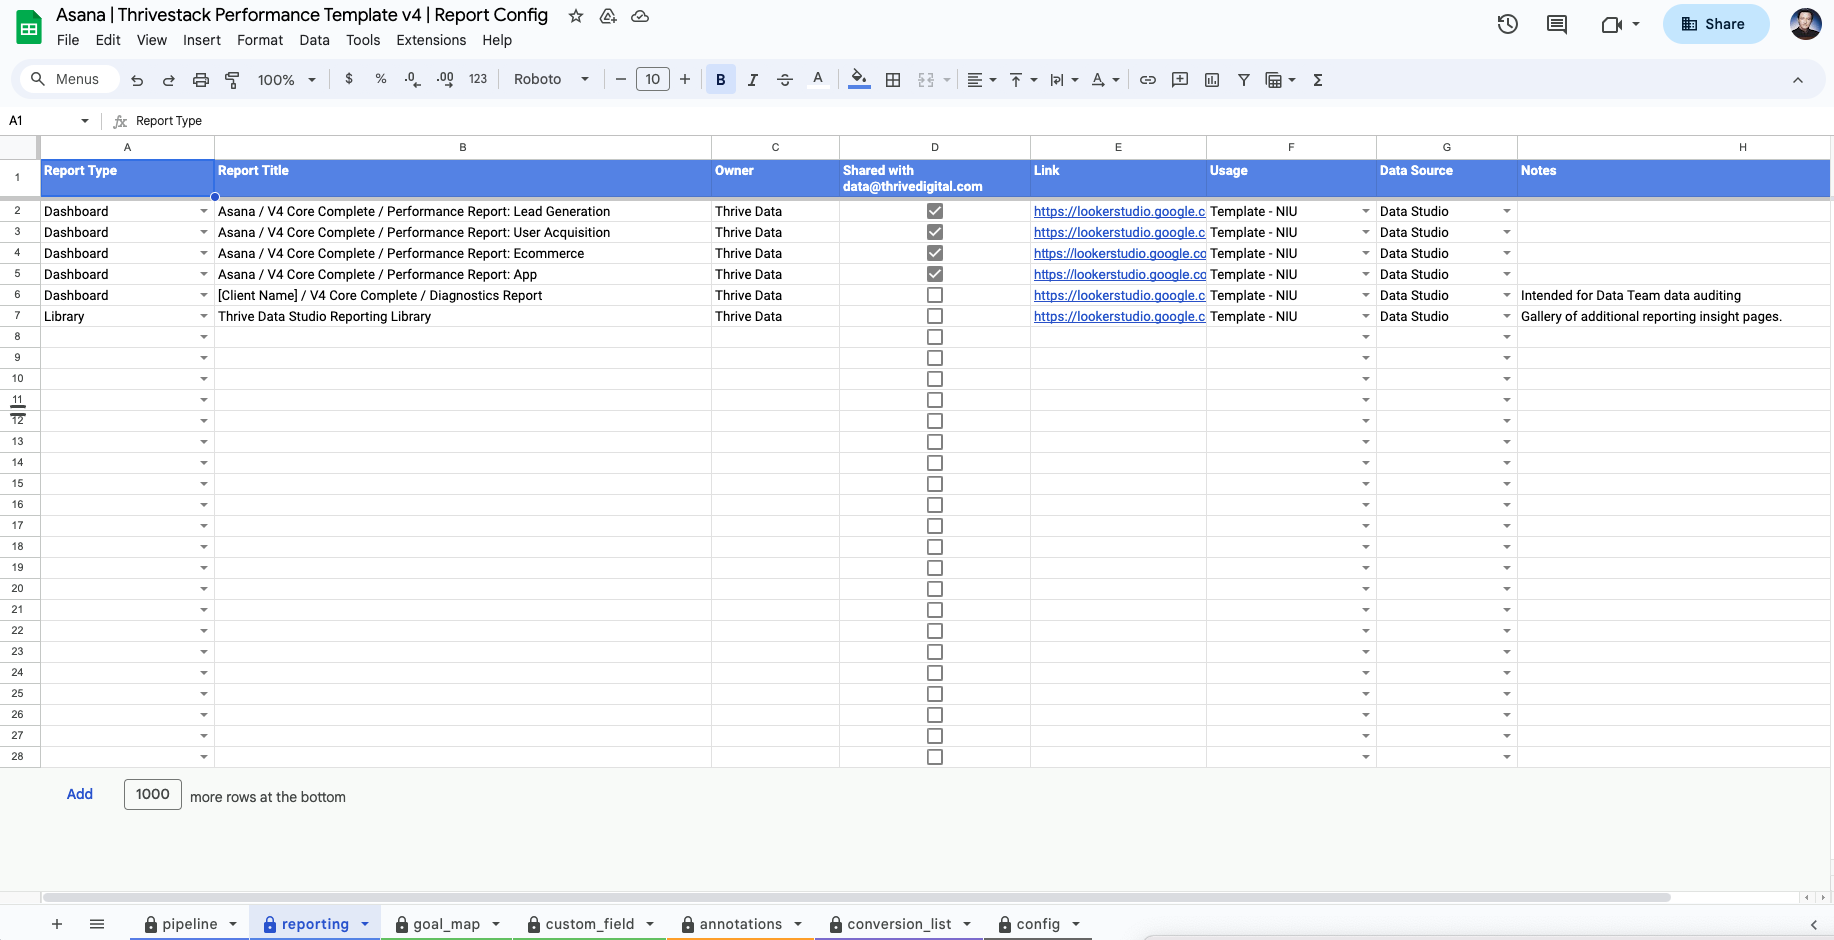The height and width of the screenshot is (940, 1834).
Task: Click the paint format icon
Action: pos(232,80)
